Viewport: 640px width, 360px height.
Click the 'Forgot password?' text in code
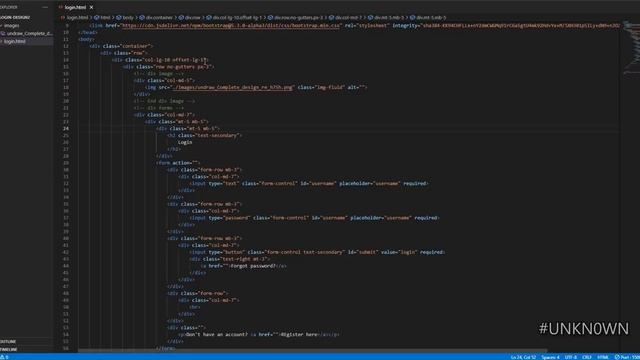pos(253,266)
